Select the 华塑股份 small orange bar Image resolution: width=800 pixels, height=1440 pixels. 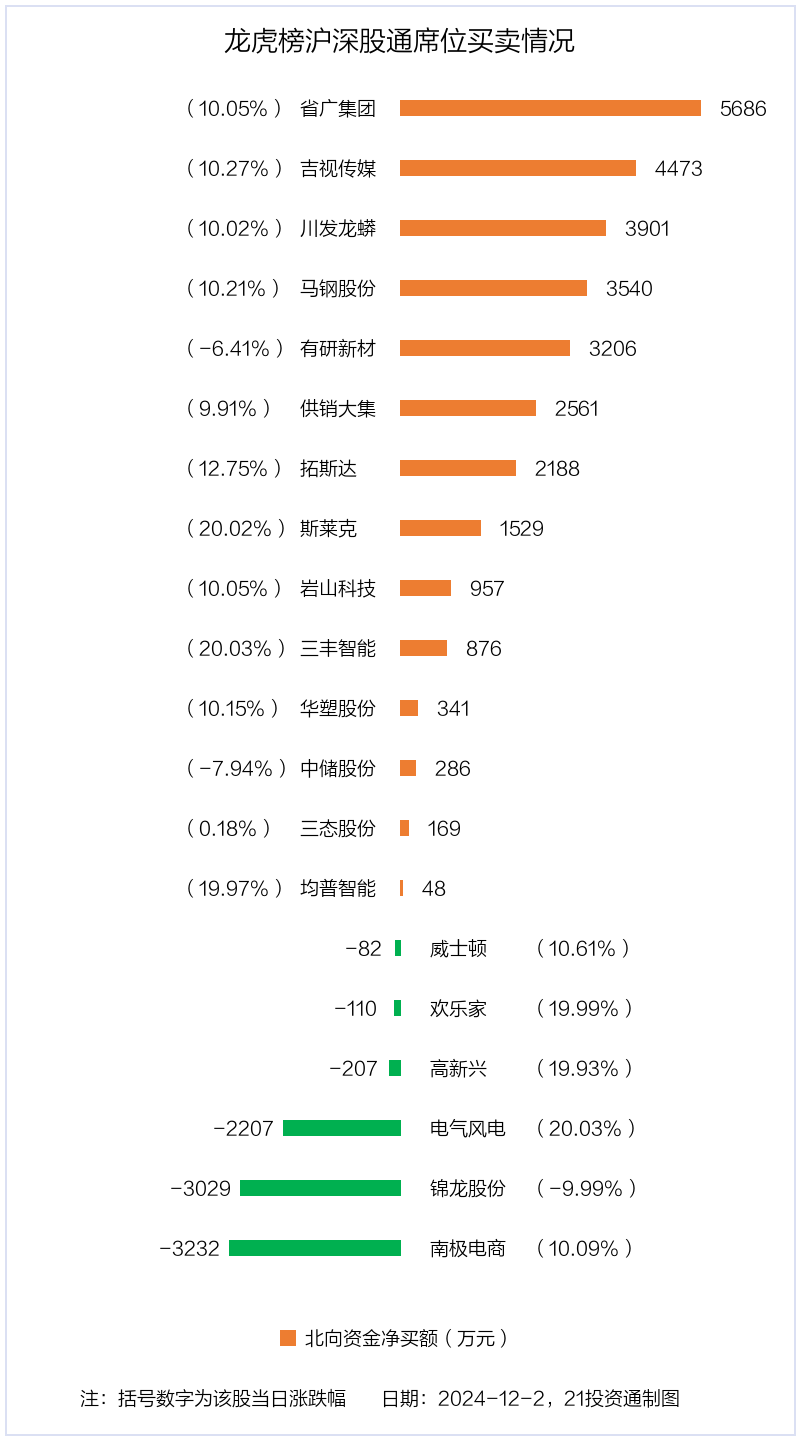coord(409,708)
